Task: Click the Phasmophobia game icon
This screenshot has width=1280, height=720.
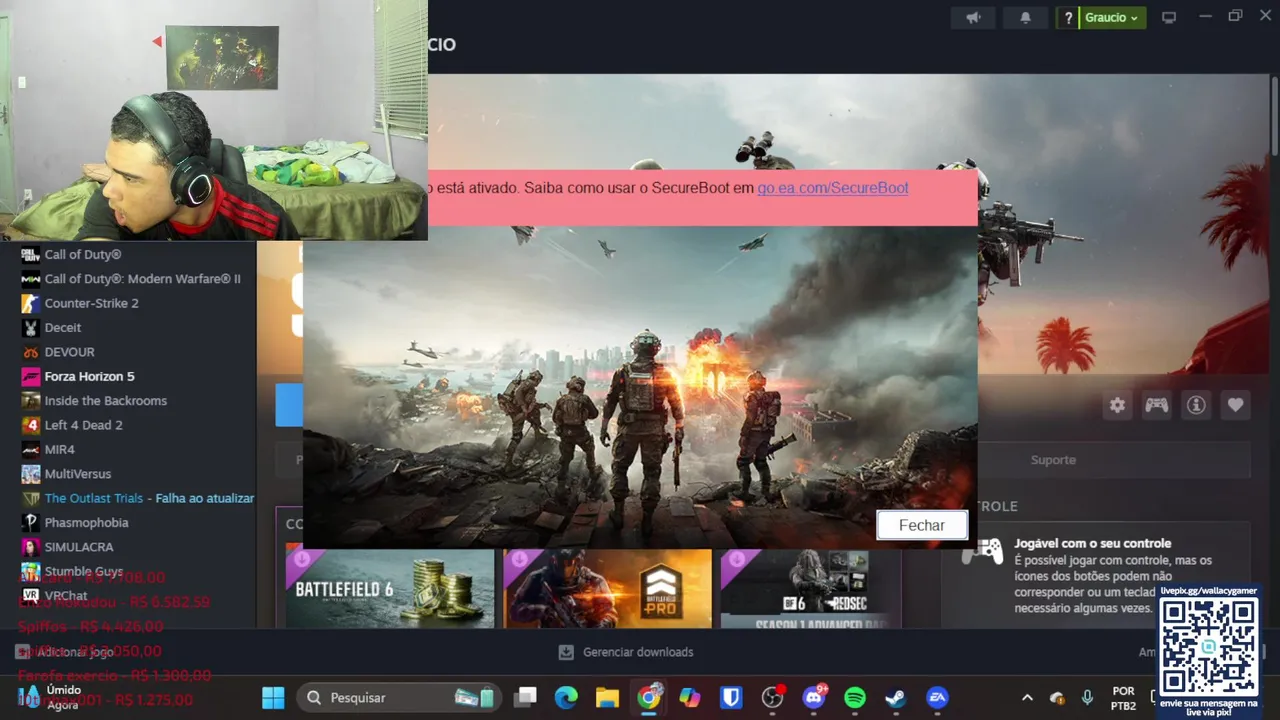Action: (x=30, y=522)
